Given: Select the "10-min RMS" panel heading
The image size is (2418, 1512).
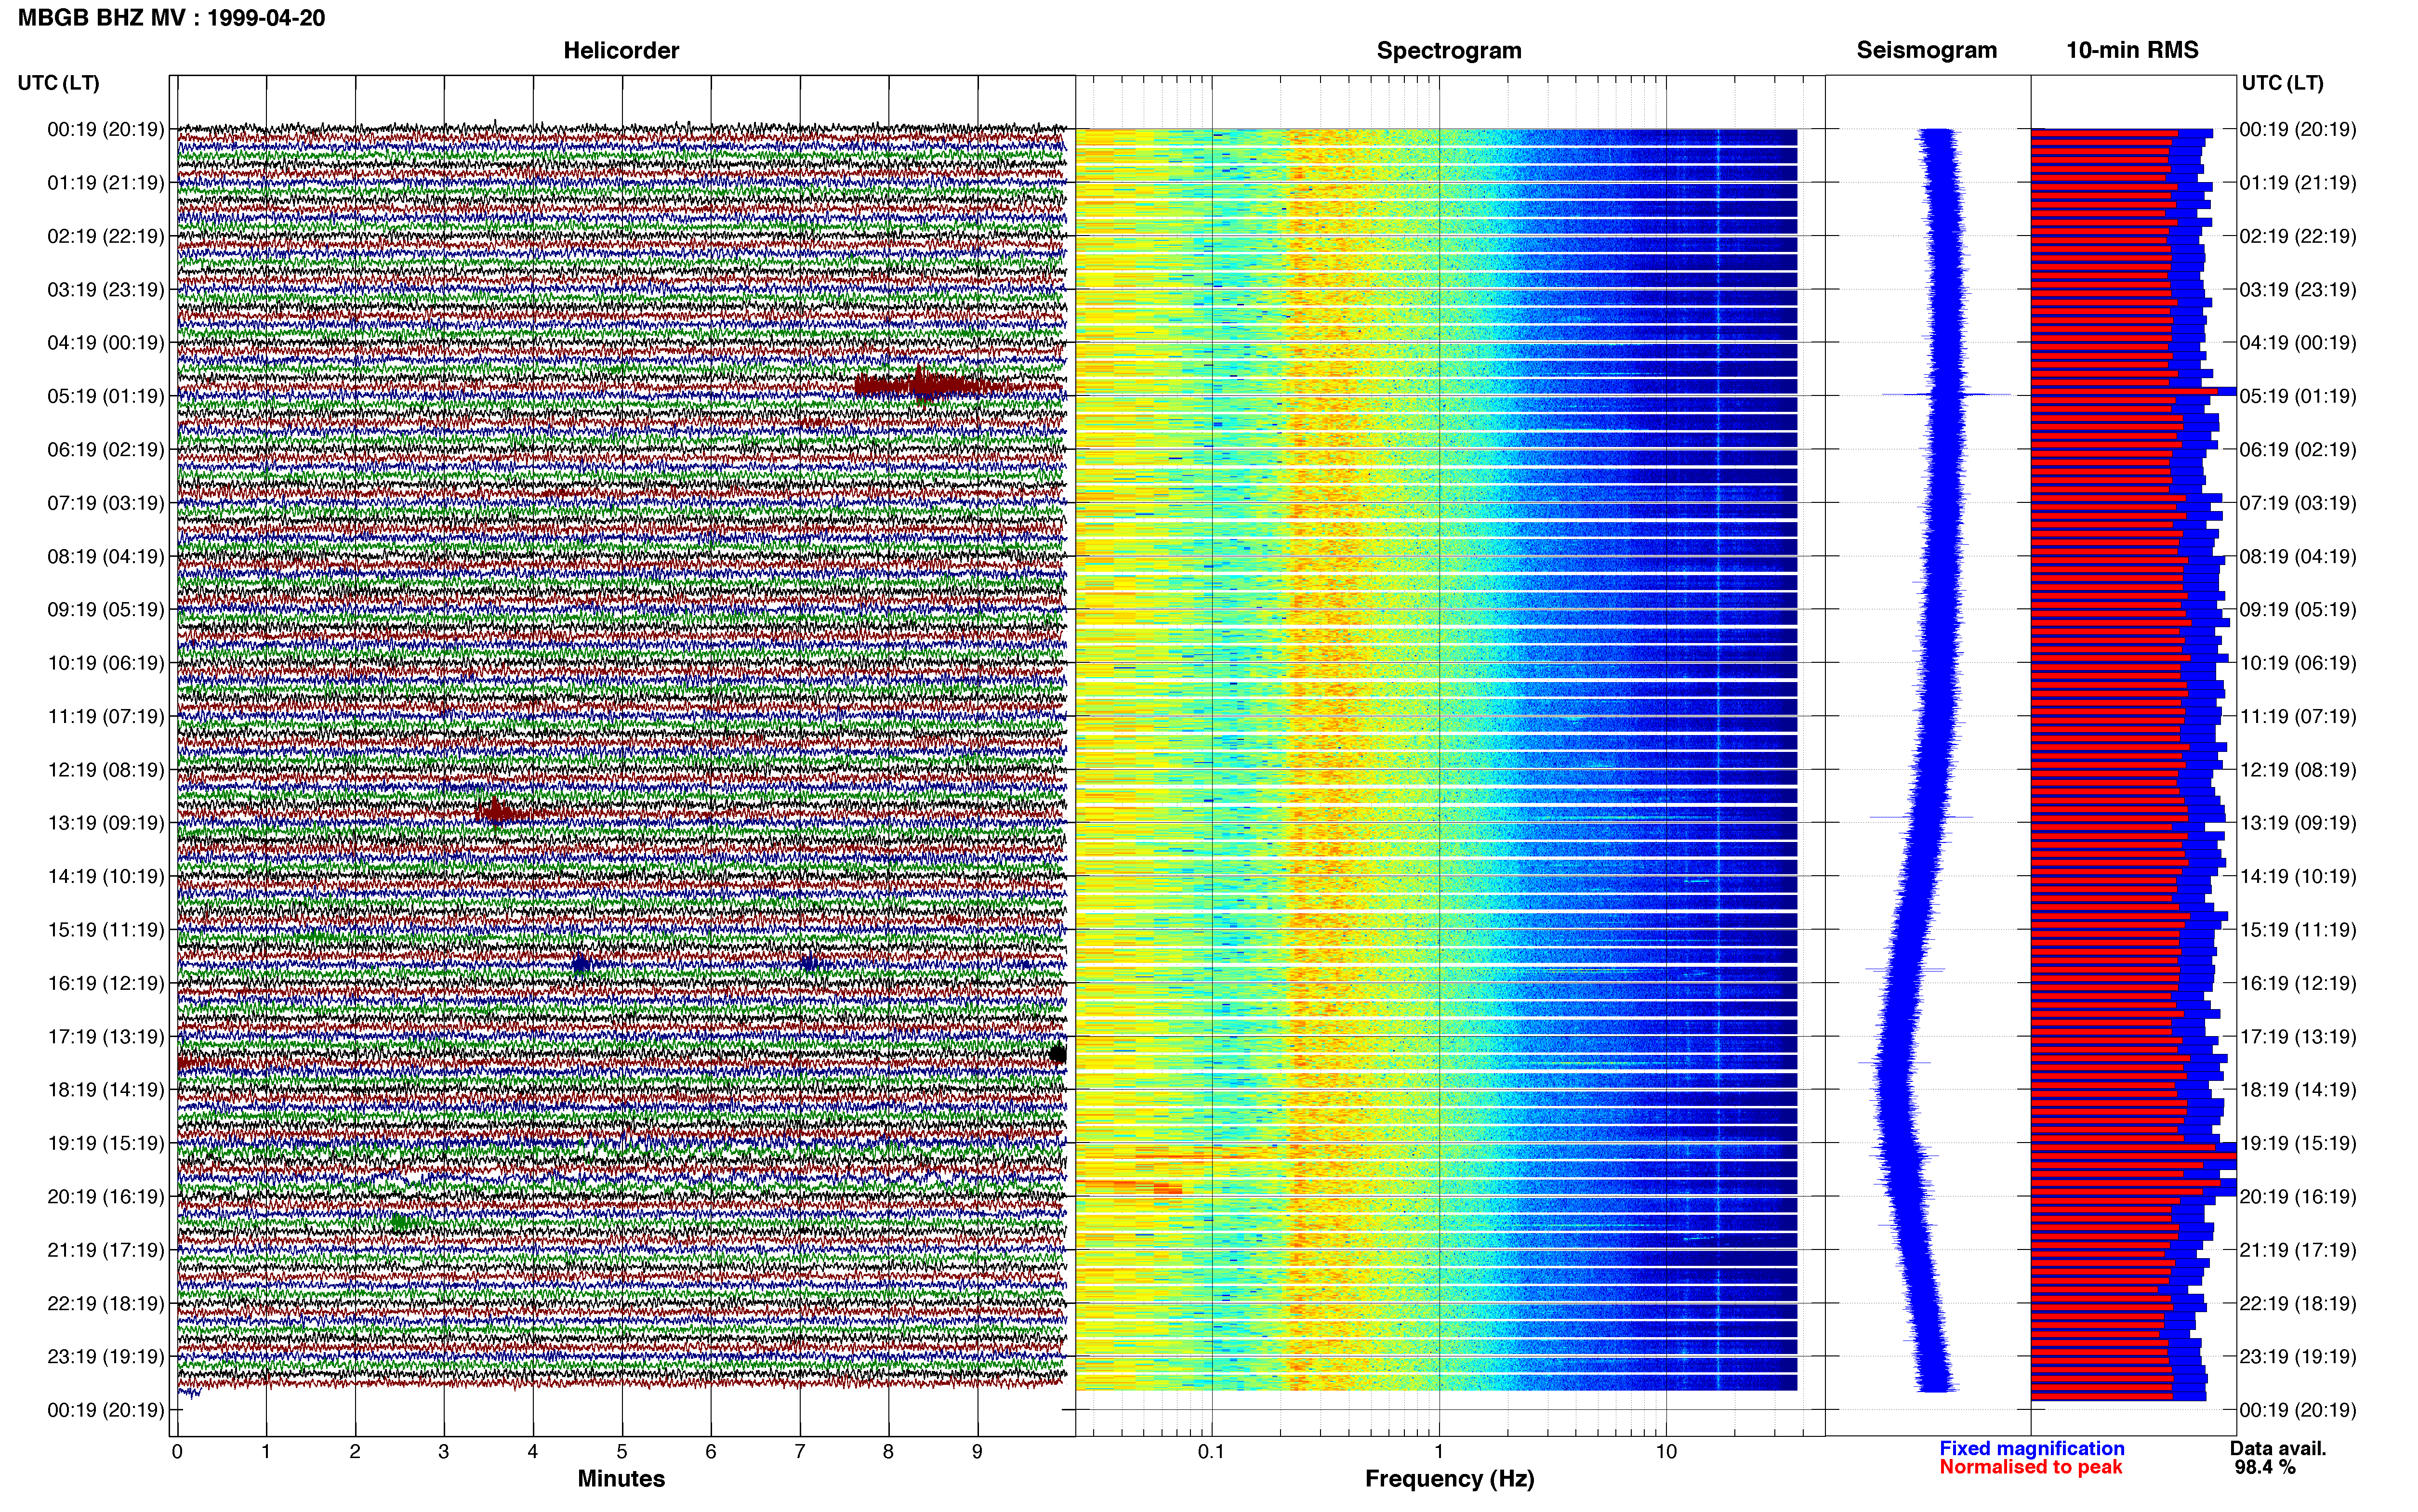Looking at the screenshot, I should point(2132,50).
